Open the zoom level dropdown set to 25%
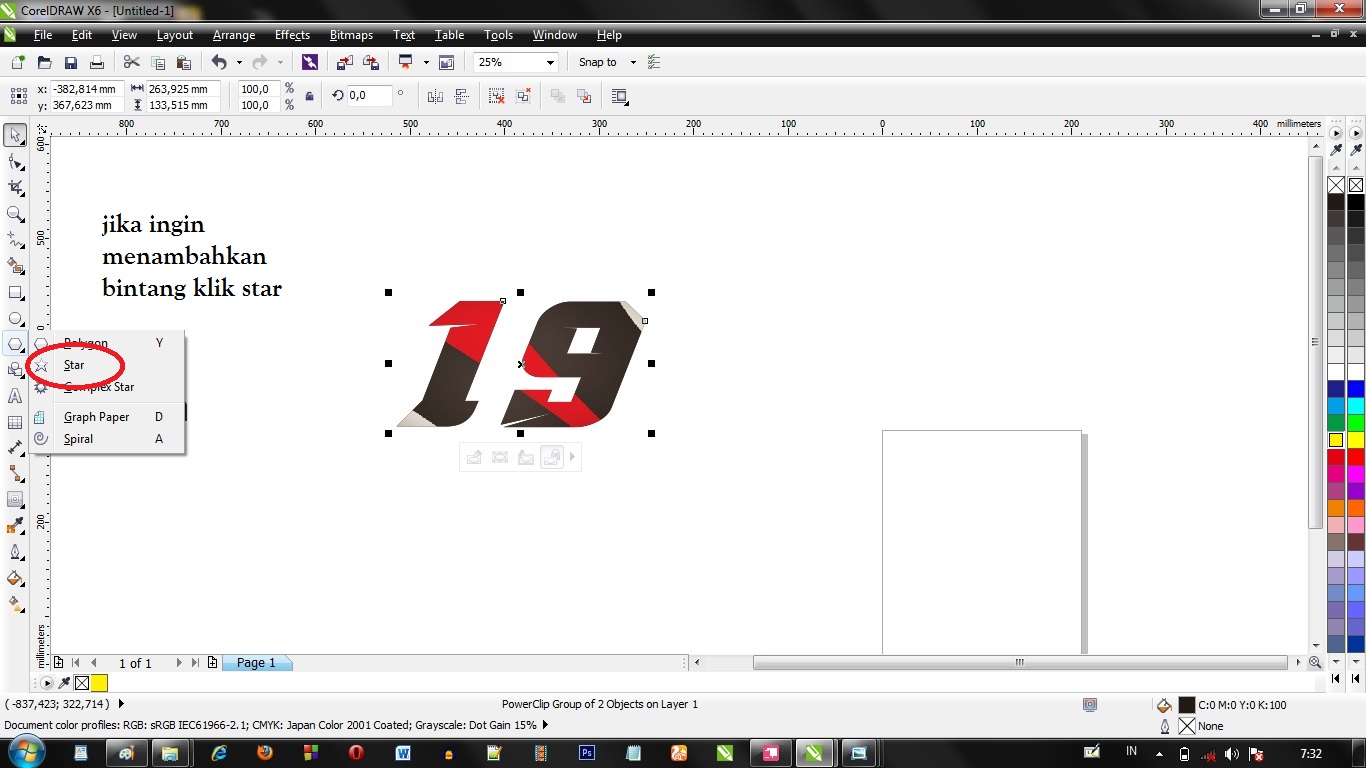Viewport: 1366px width, 768px height. pos(515,62)
